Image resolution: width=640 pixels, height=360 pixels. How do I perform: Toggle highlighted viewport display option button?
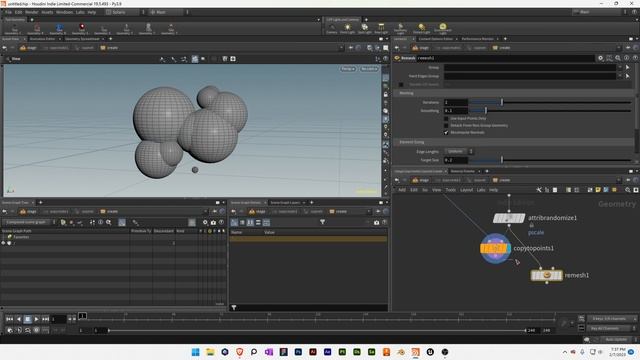tap(195, 59)
